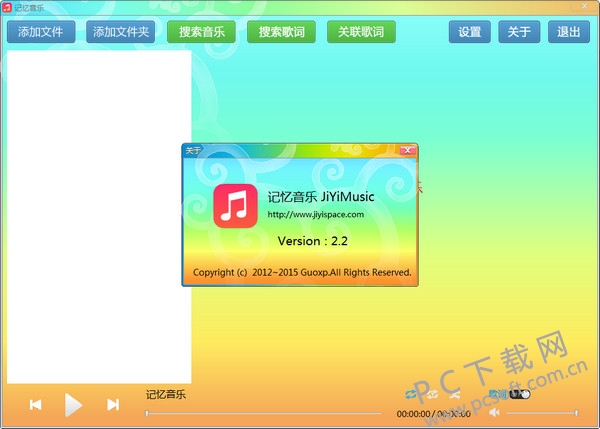
Task: Mute audio via the speaker icon
Action: (494, 413)
